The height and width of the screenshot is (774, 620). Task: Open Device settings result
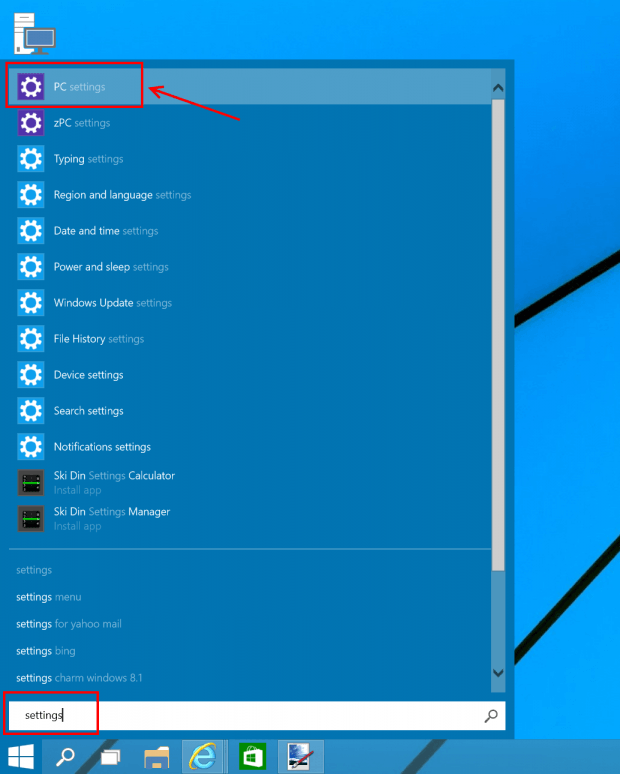250,375
